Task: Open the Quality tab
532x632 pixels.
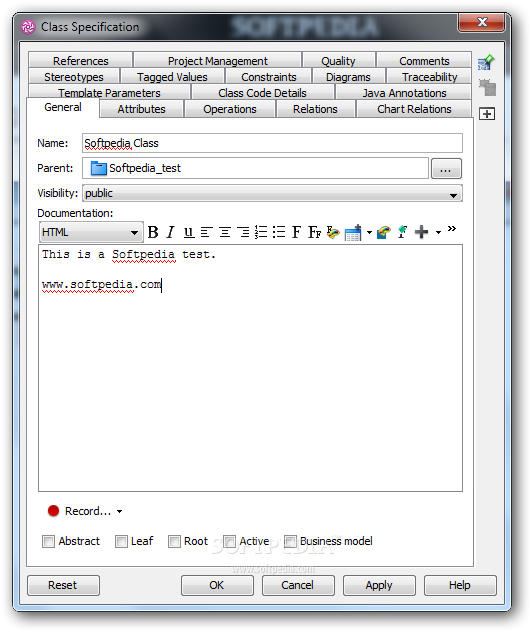Action: (x=339, y=60)
